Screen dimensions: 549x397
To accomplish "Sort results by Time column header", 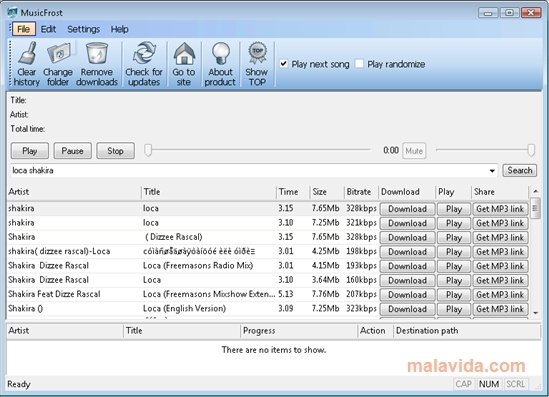I will 293,192.
